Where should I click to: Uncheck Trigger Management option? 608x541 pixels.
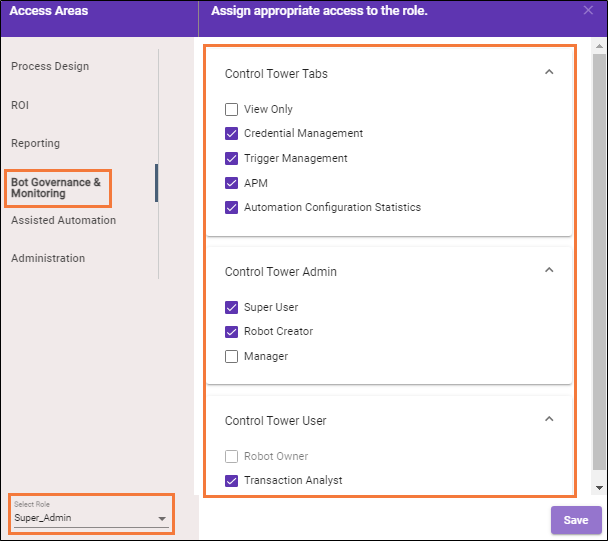[x=232, y=158]
